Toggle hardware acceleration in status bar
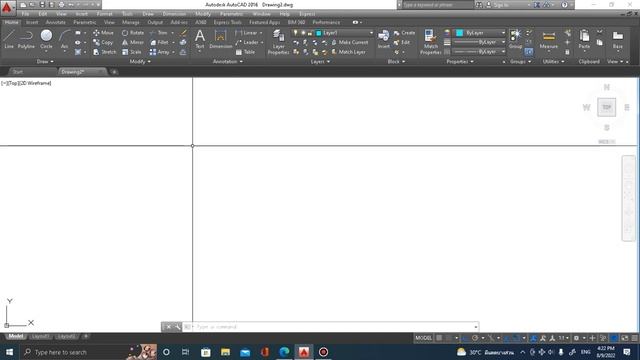The image size is (640, 360). click(614, 338)
